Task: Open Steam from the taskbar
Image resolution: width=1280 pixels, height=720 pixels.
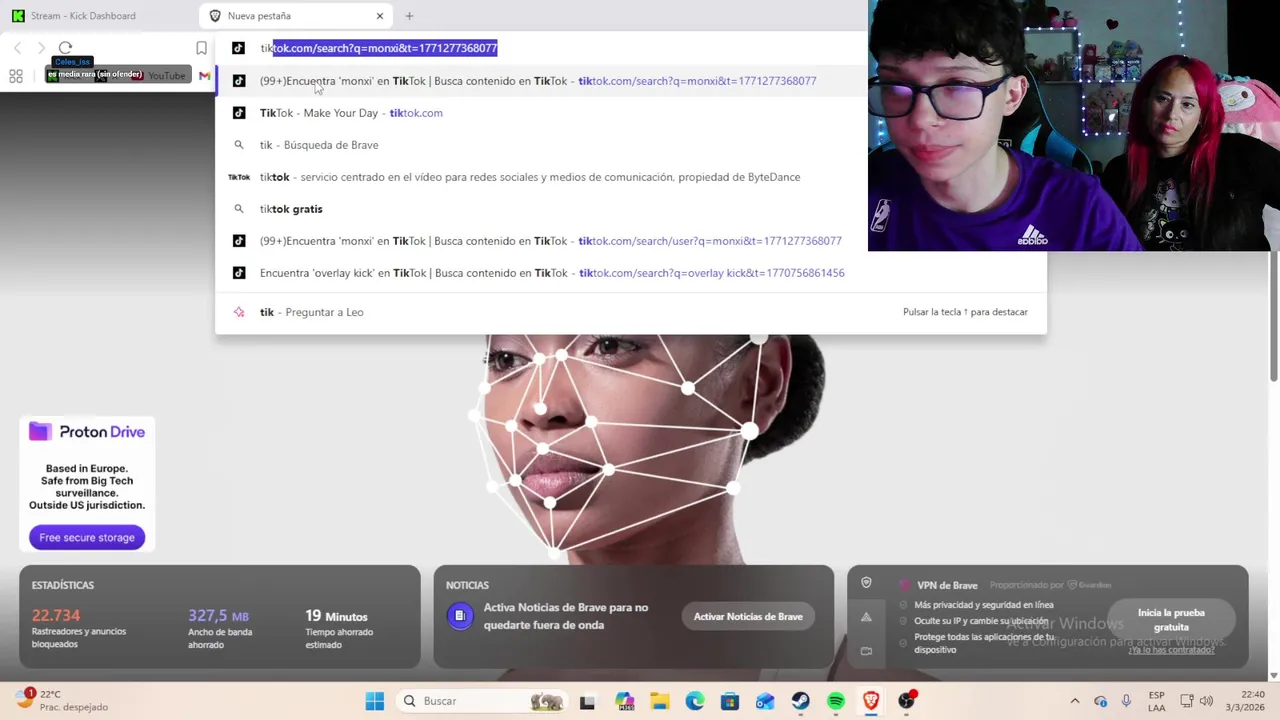Action: [x=800, y=701]
